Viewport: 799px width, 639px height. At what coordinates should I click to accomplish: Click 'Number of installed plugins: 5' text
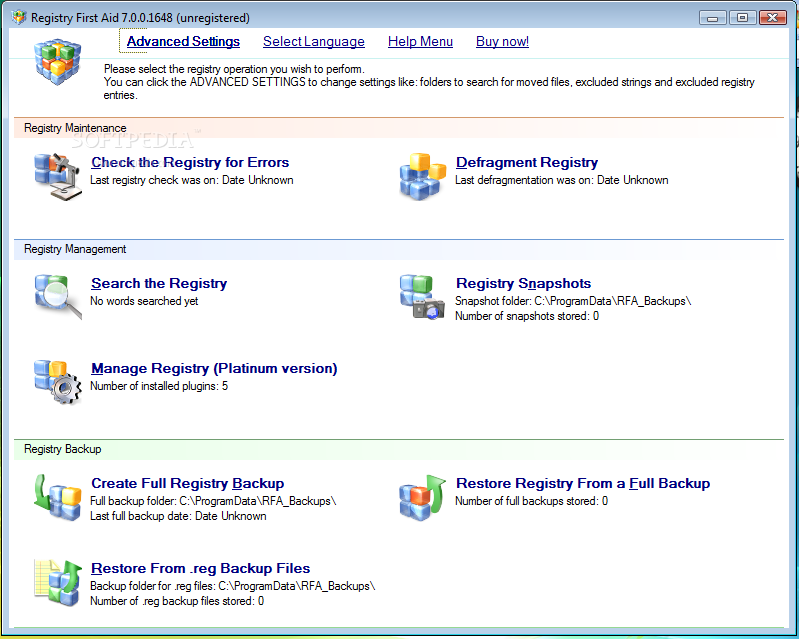tap(159, 386)
